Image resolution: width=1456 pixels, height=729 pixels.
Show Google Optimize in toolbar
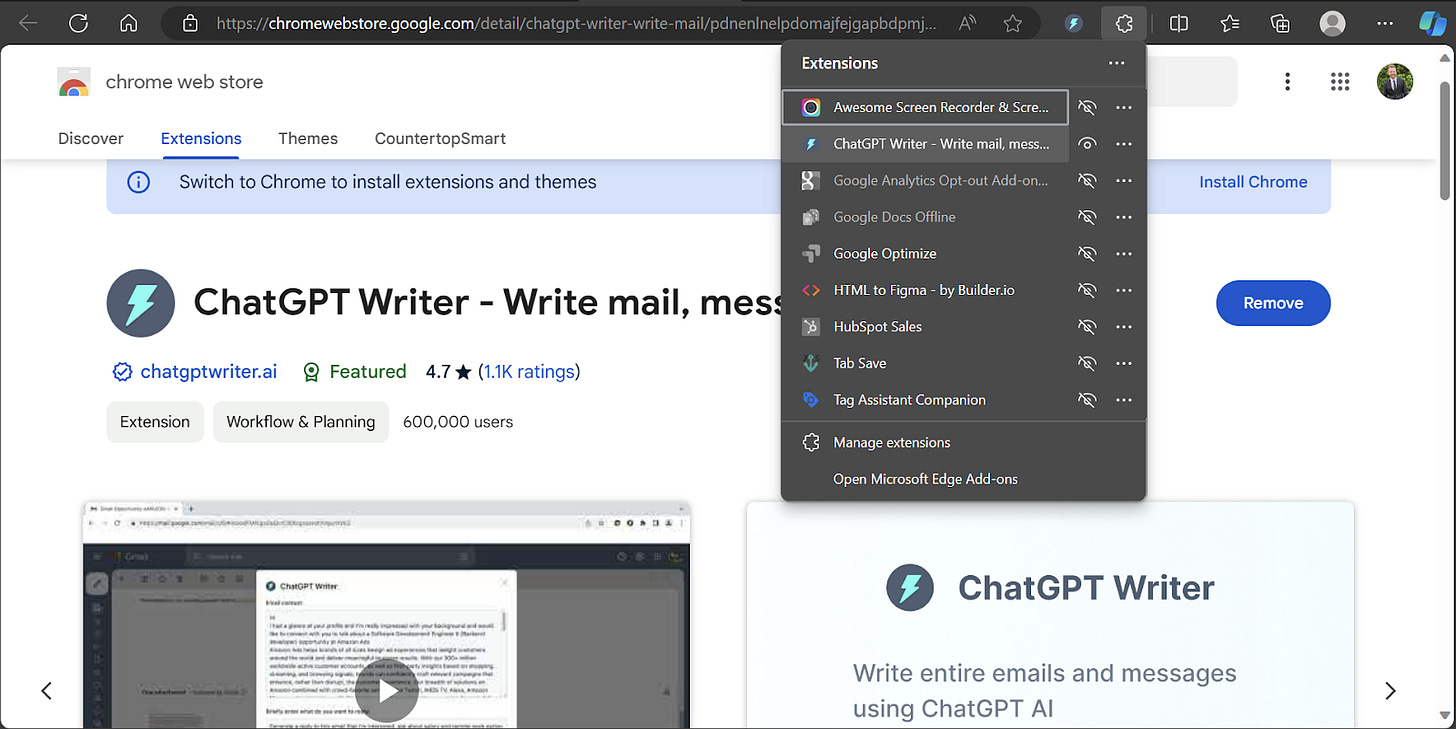(1087, 253)
